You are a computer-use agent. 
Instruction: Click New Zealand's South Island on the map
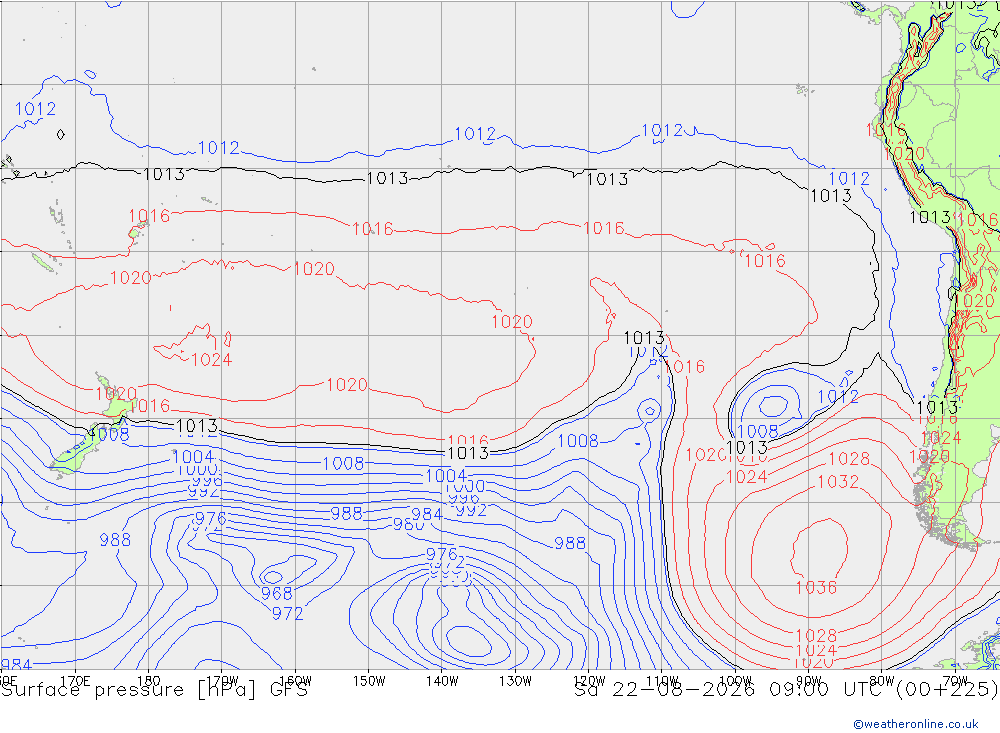point(77,450)
